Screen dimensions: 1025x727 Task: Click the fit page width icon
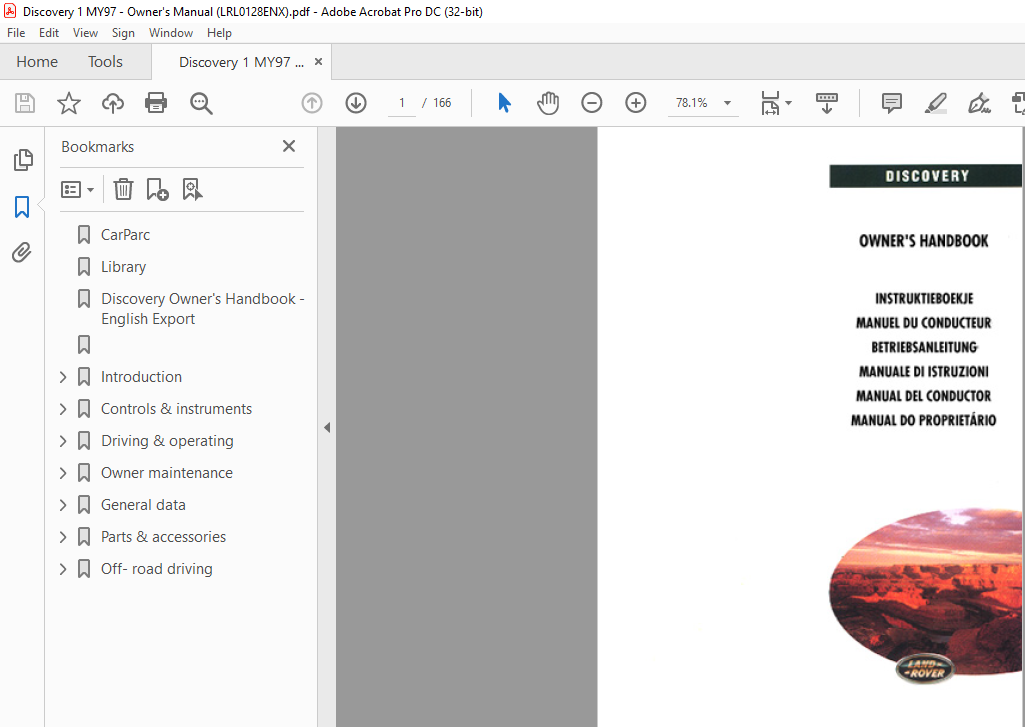[770, 103]
